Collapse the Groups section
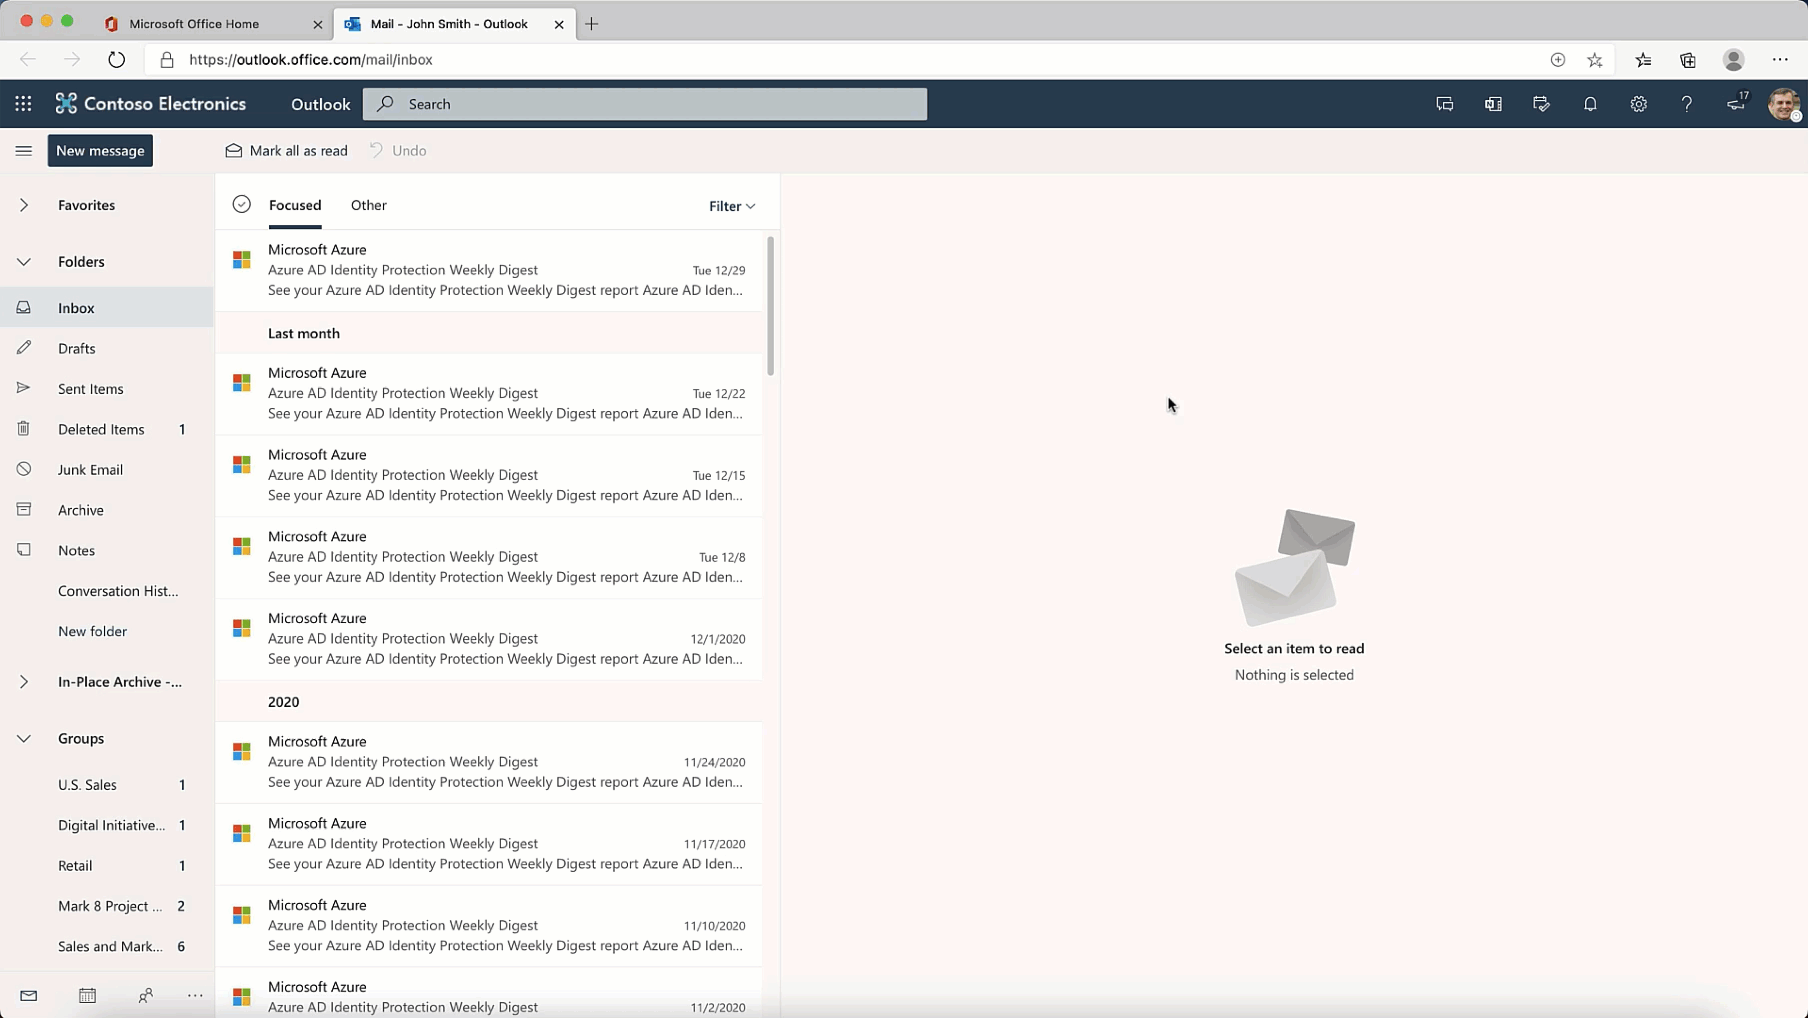Image resolution: width=1808 pixels, height=1018 pixels. 24,739
